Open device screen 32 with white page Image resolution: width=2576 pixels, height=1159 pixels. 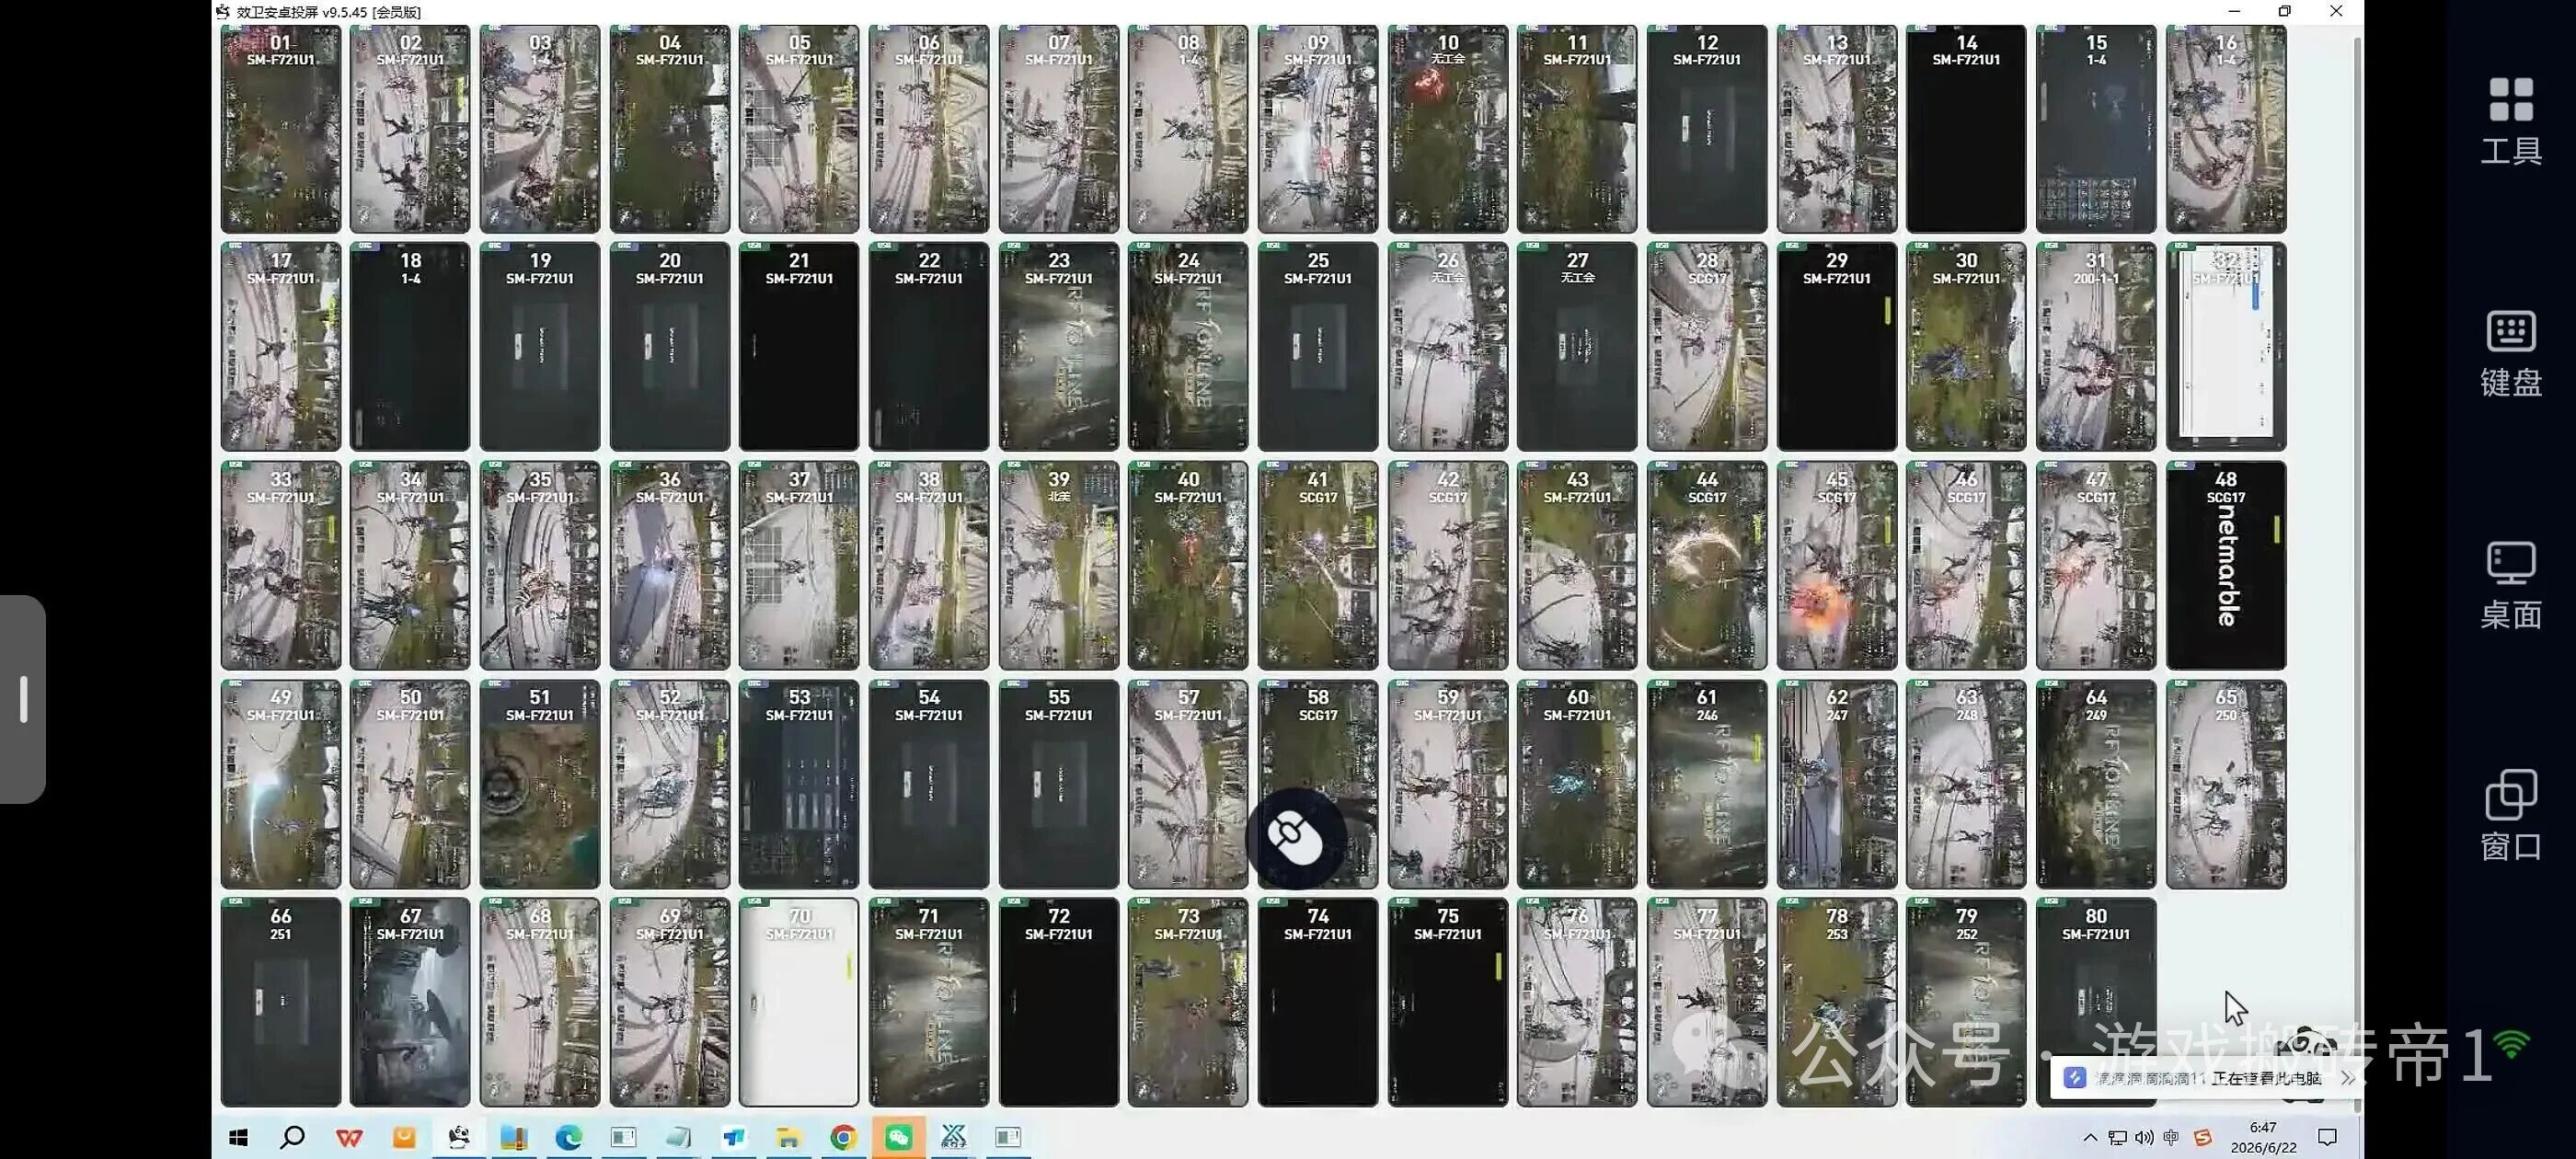pyautogui.click(x=2226, y=346)
